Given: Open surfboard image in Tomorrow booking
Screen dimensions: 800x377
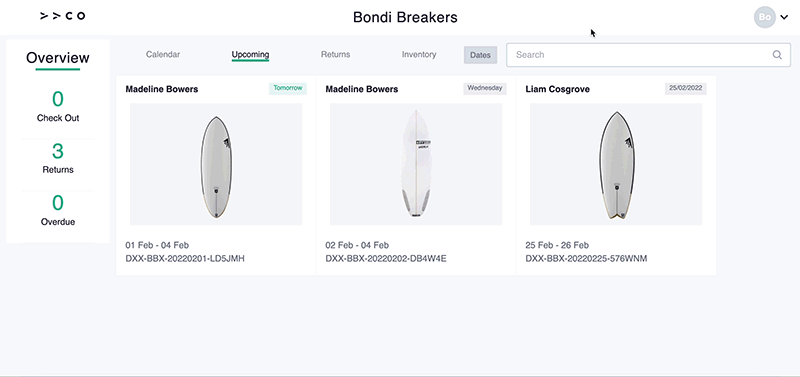Looking at the screenshot, I should click(x=216, y=164).
